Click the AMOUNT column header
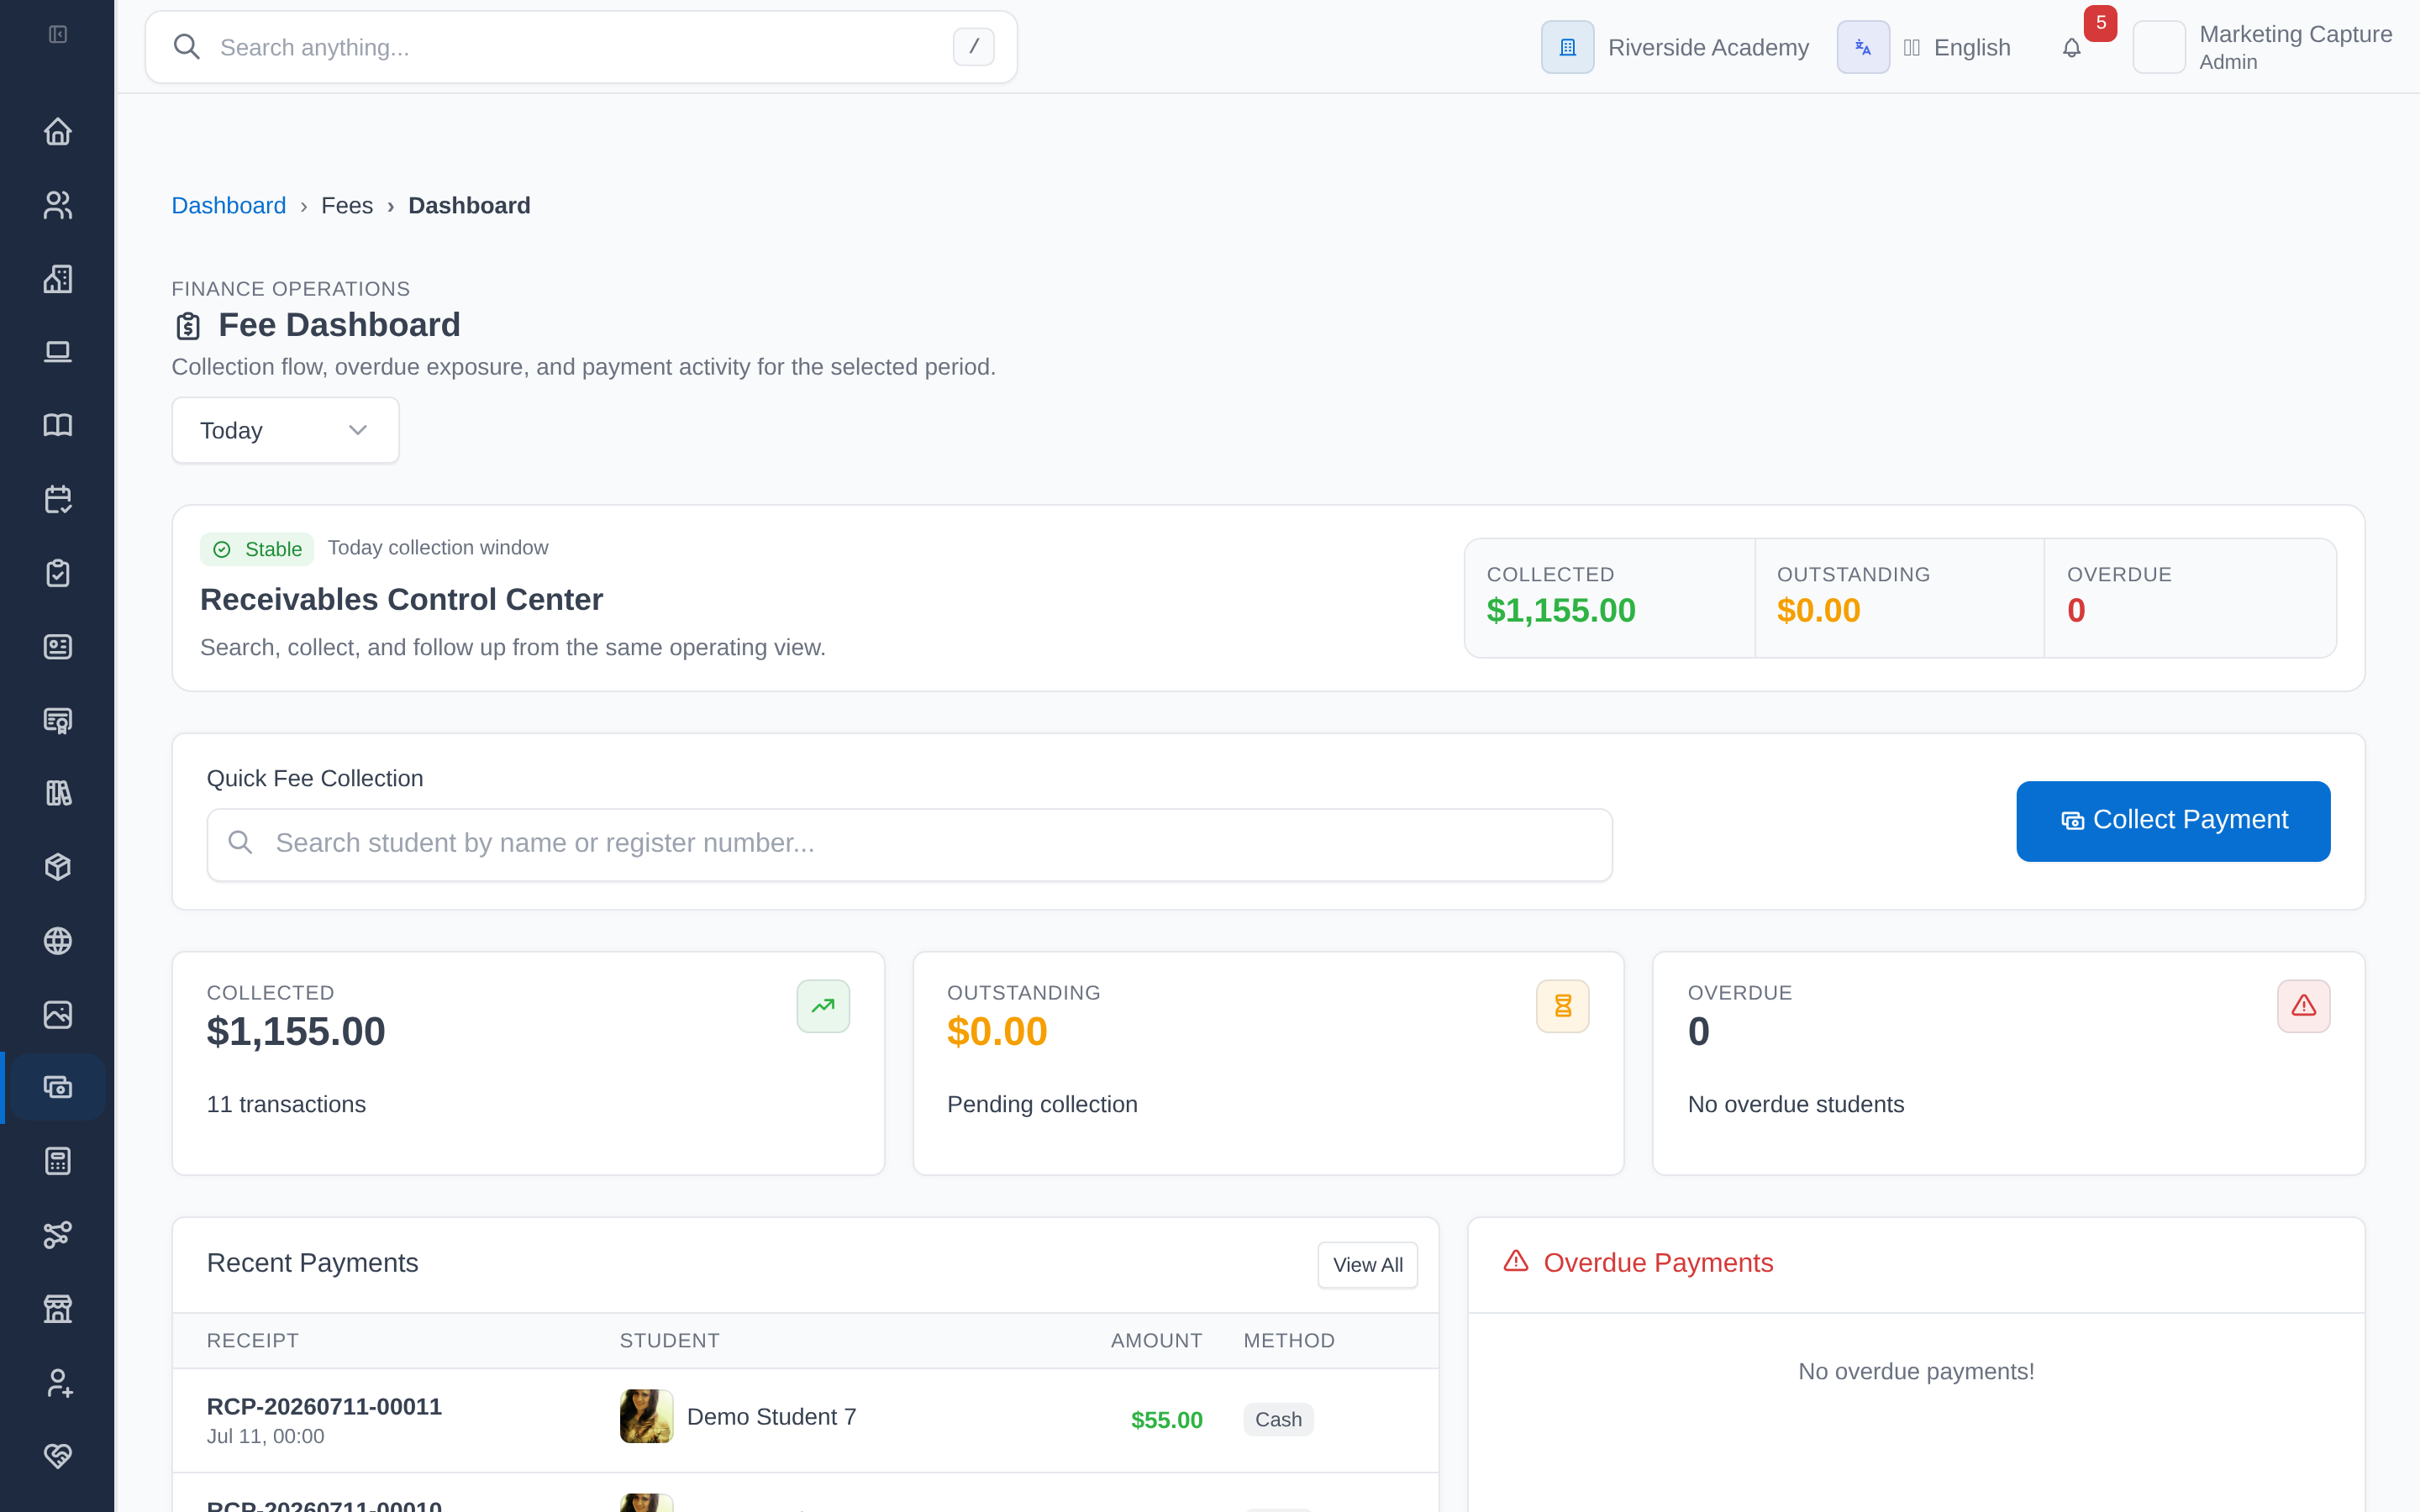This screenshot has width=2420, height=1512. [x=1156, y=1341]
